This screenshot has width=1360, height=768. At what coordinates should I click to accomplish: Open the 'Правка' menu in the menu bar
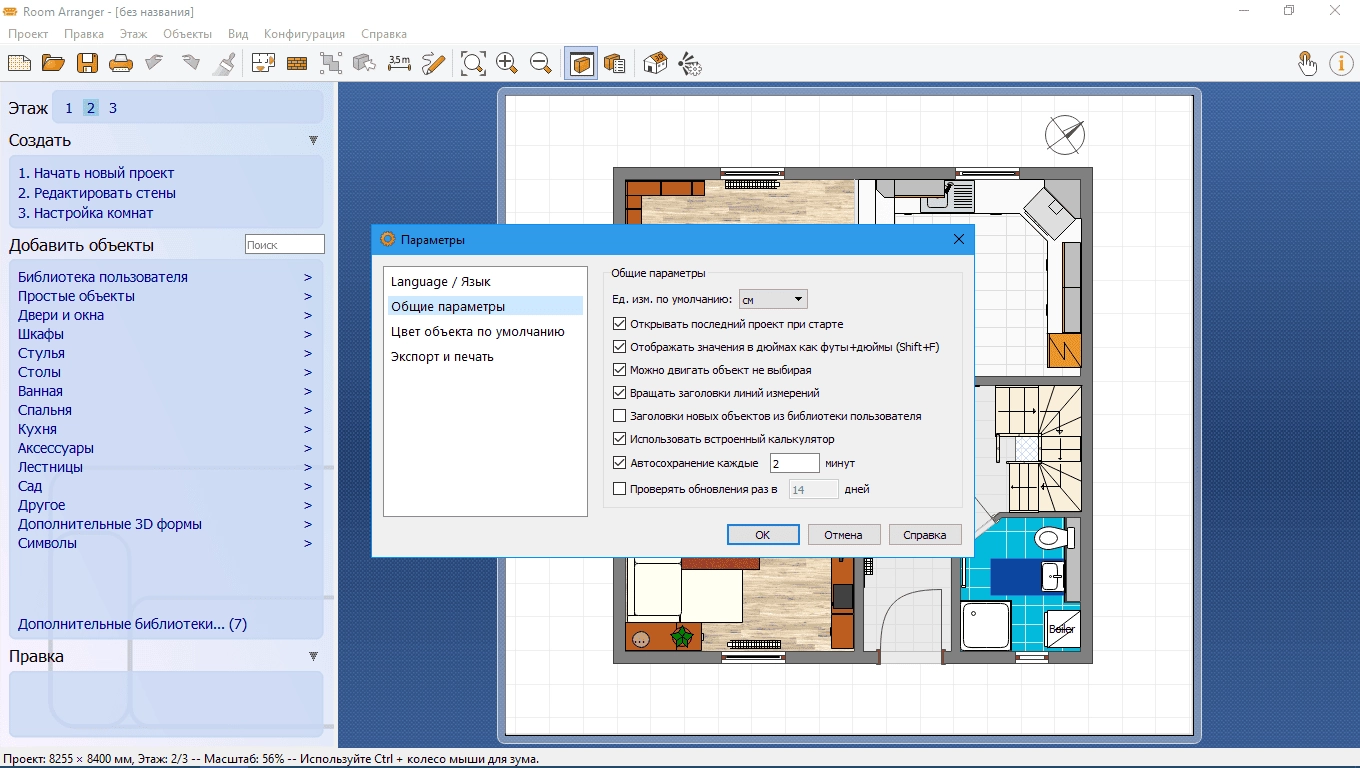(84, 34)
